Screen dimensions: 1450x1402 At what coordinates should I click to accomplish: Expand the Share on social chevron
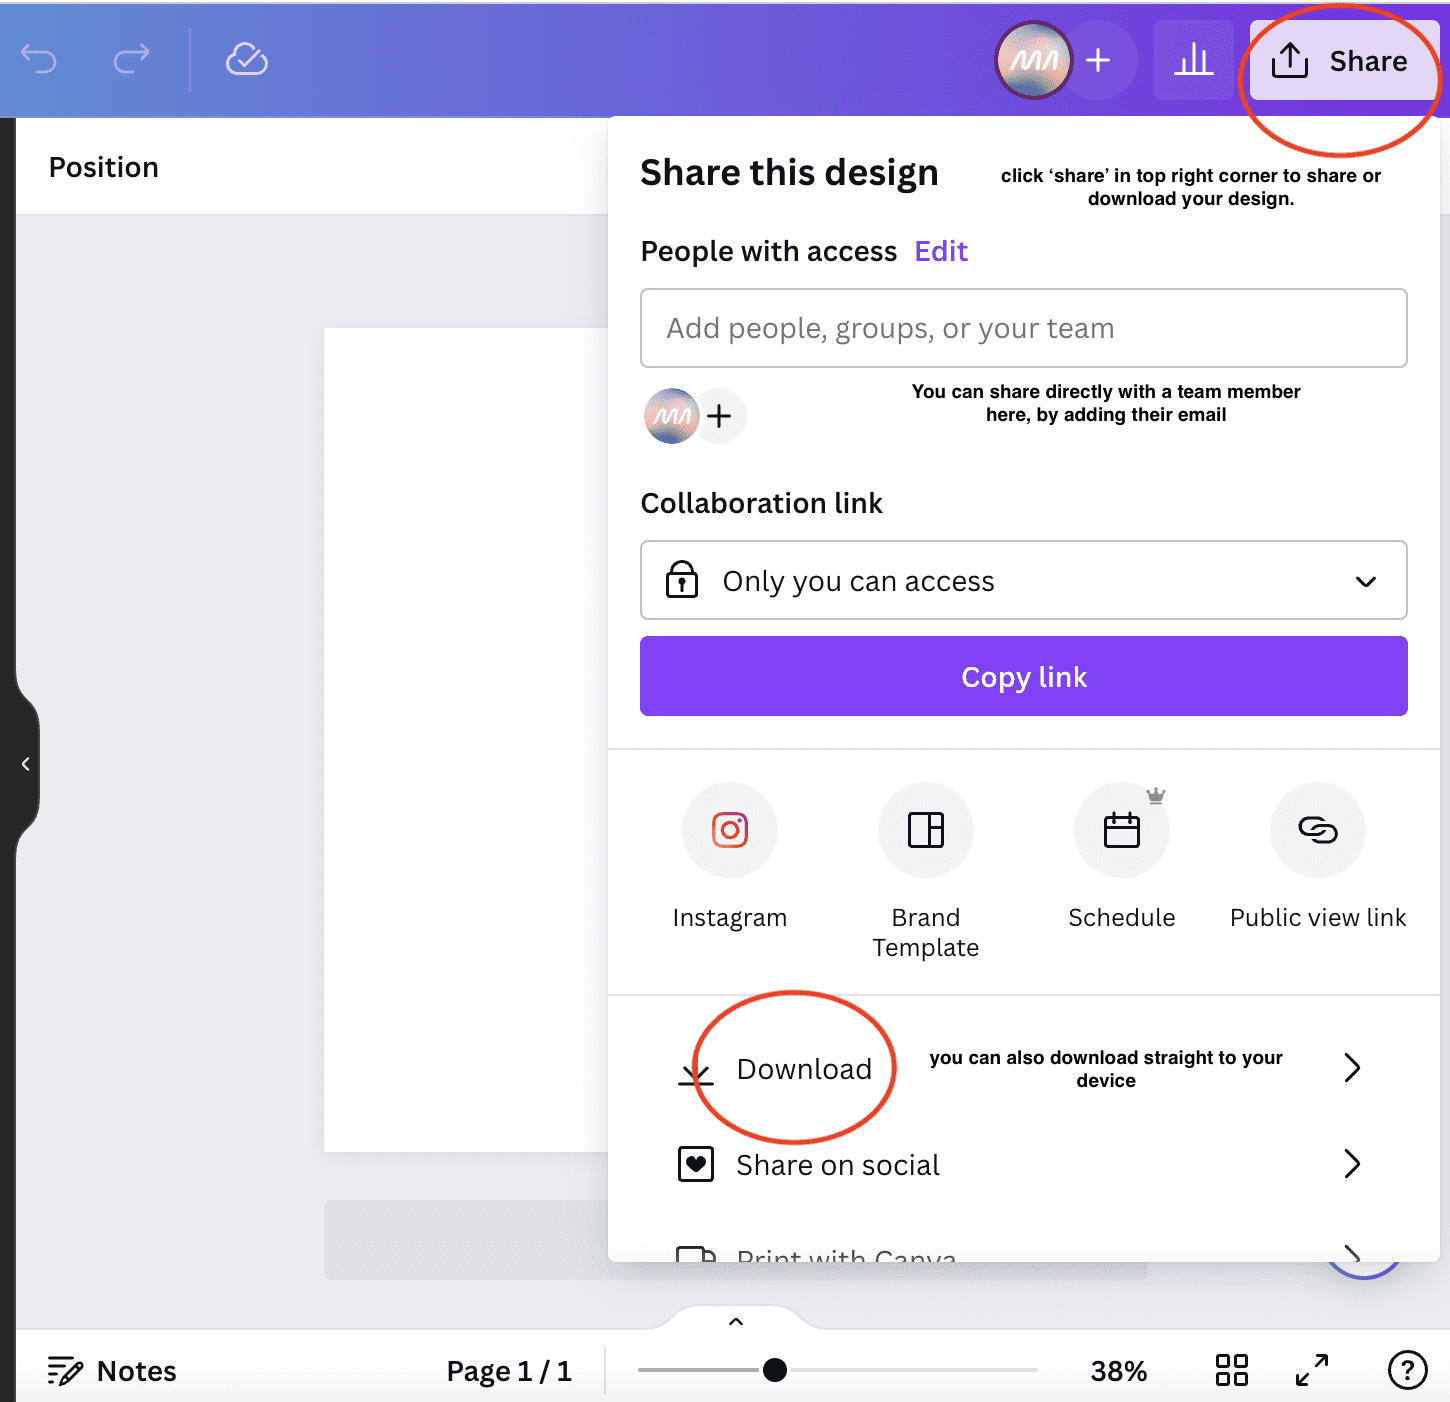(x=1353, y=1164)
